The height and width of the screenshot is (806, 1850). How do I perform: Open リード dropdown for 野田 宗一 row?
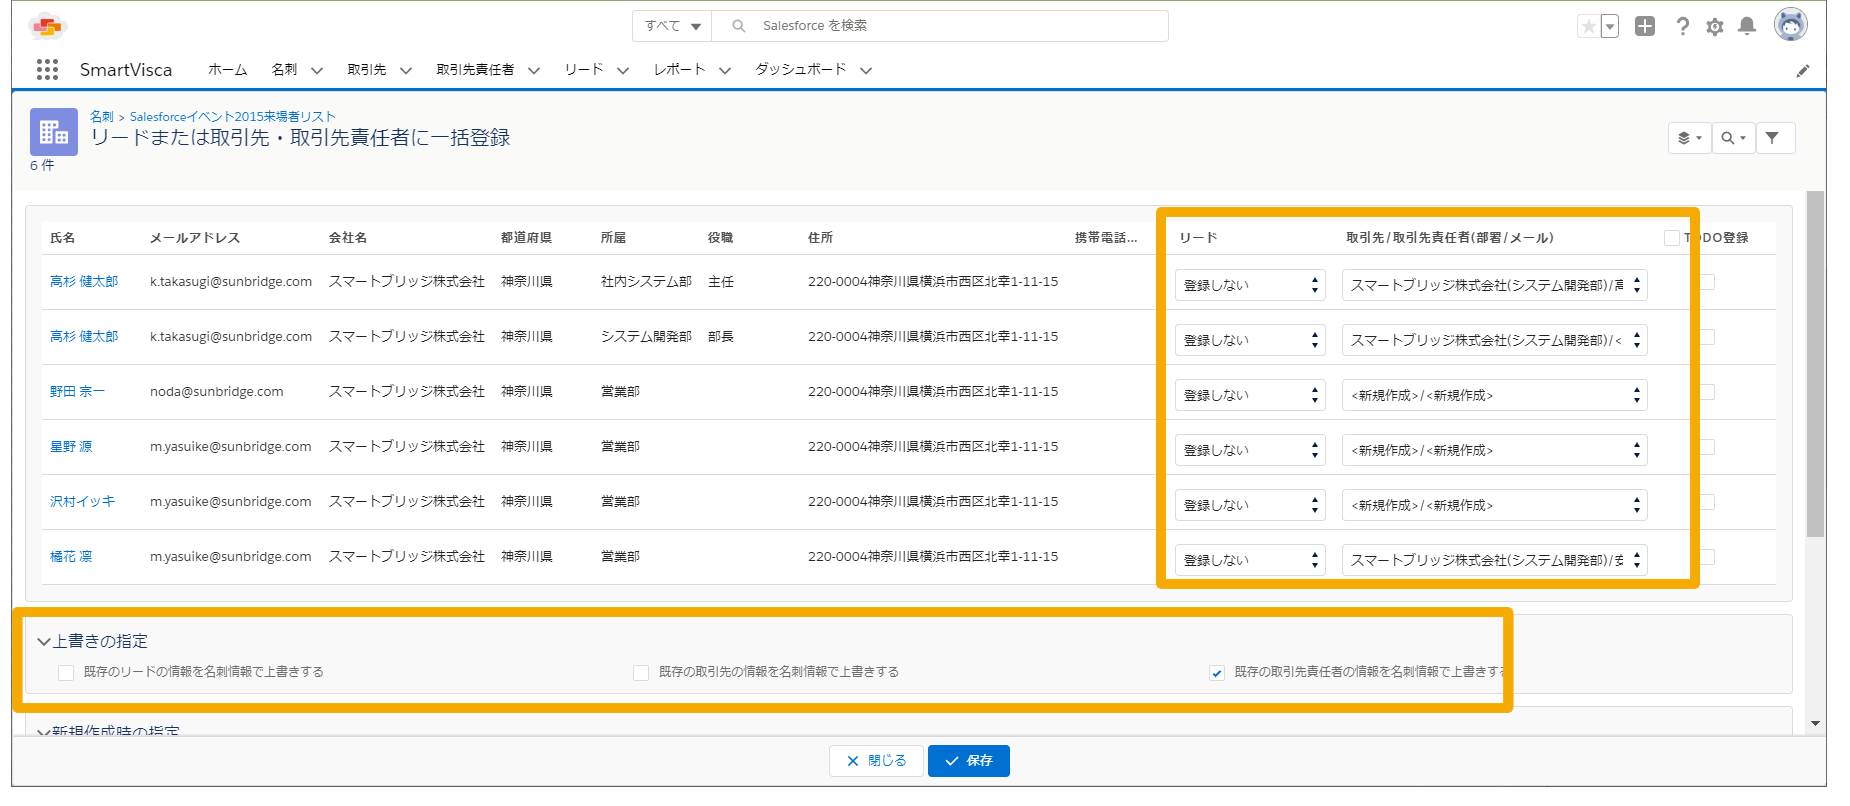1250,395
